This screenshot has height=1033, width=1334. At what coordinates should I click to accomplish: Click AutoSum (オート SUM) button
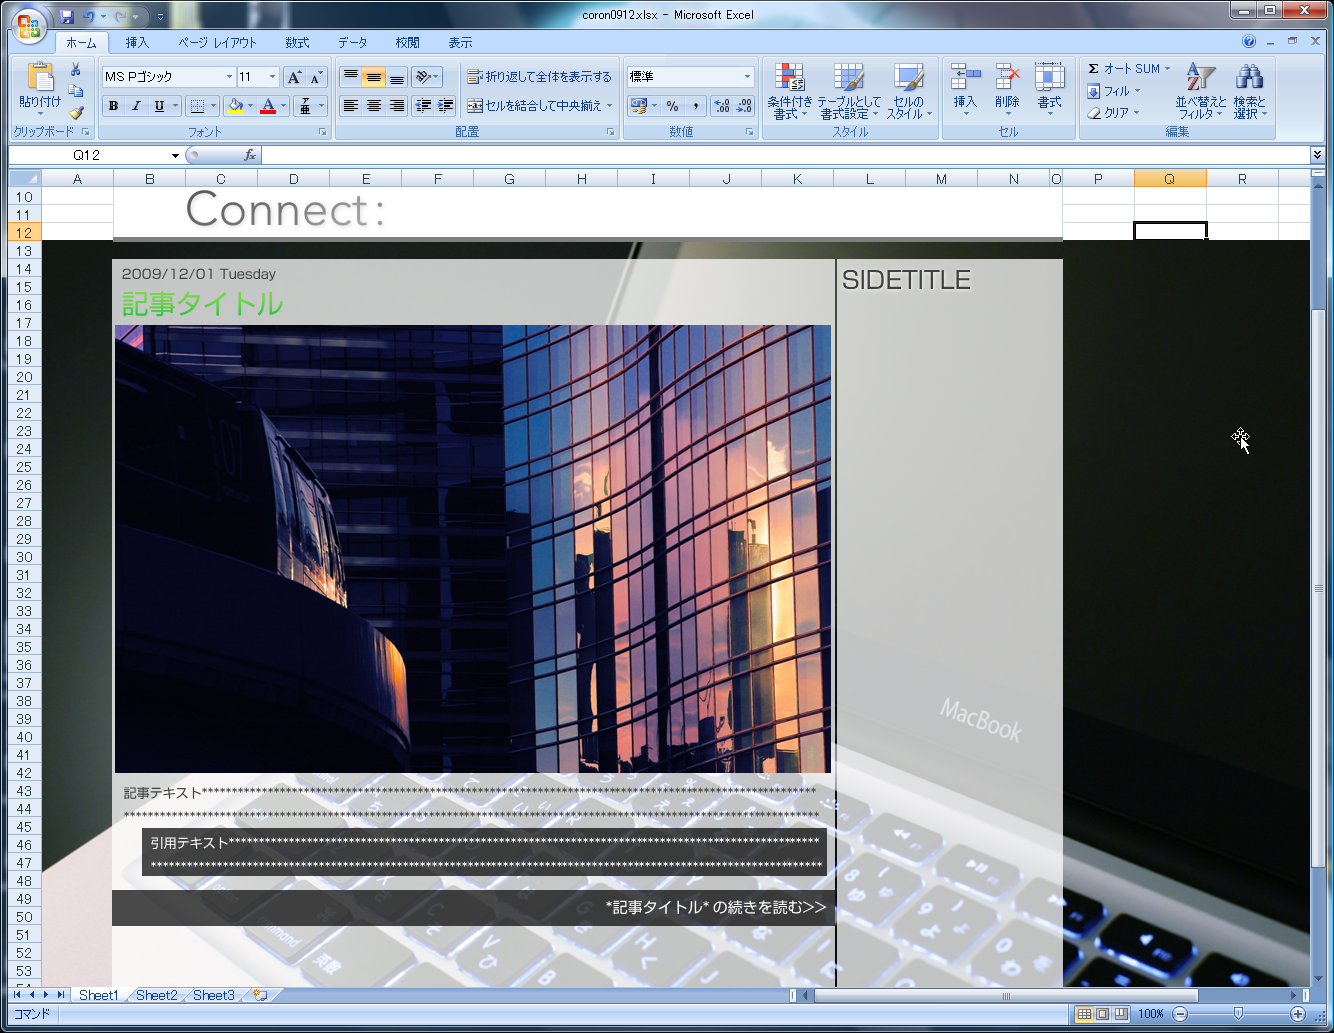pos(1123,69)
